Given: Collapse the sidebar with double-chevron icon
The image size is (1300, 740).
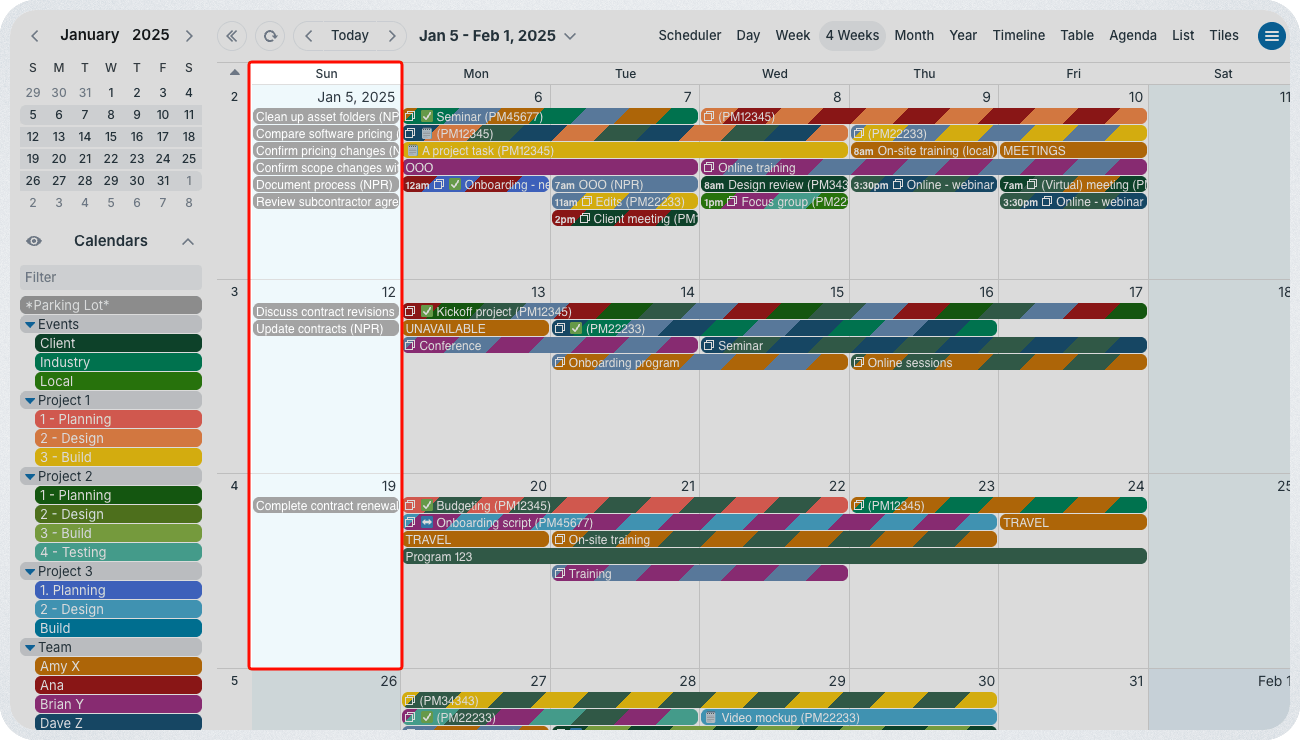Looking at the screenshot, I should [x=232, y=36].
